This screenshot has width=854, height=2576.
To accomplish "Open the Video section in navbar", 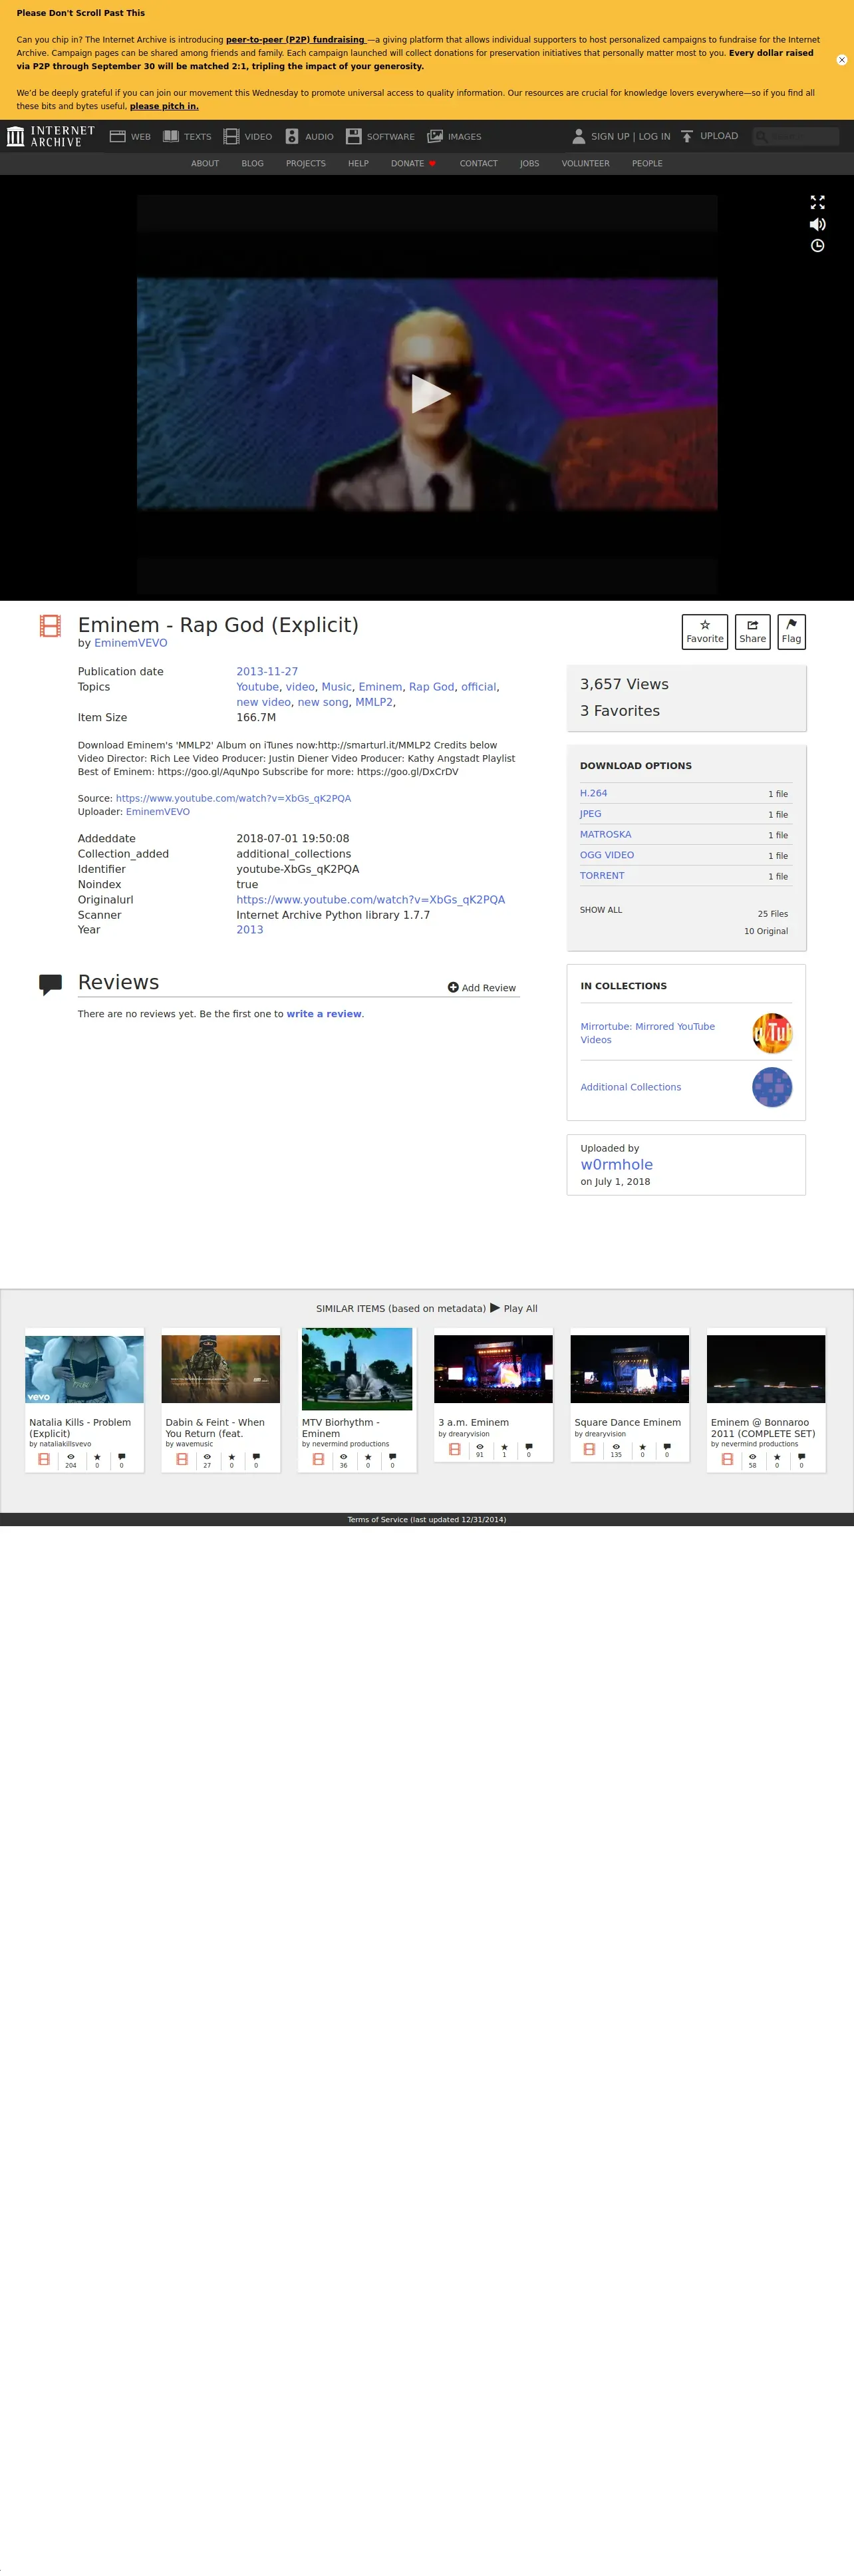I will tap(248, 136).
